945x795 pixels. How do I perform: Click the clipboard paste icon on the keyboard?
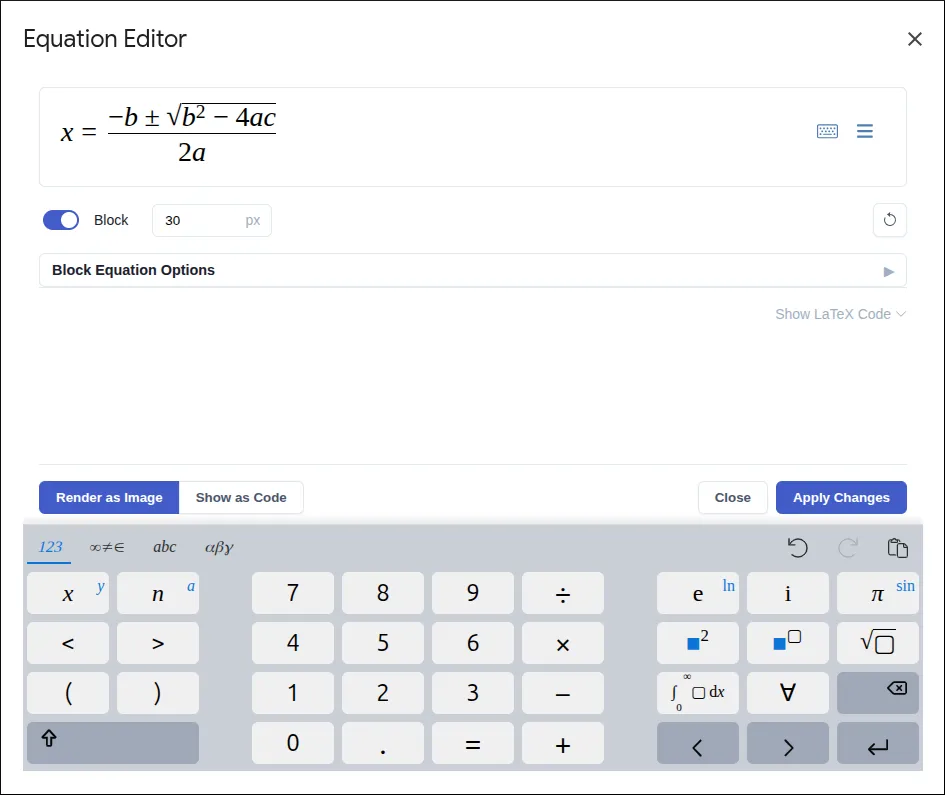point(897,547)
